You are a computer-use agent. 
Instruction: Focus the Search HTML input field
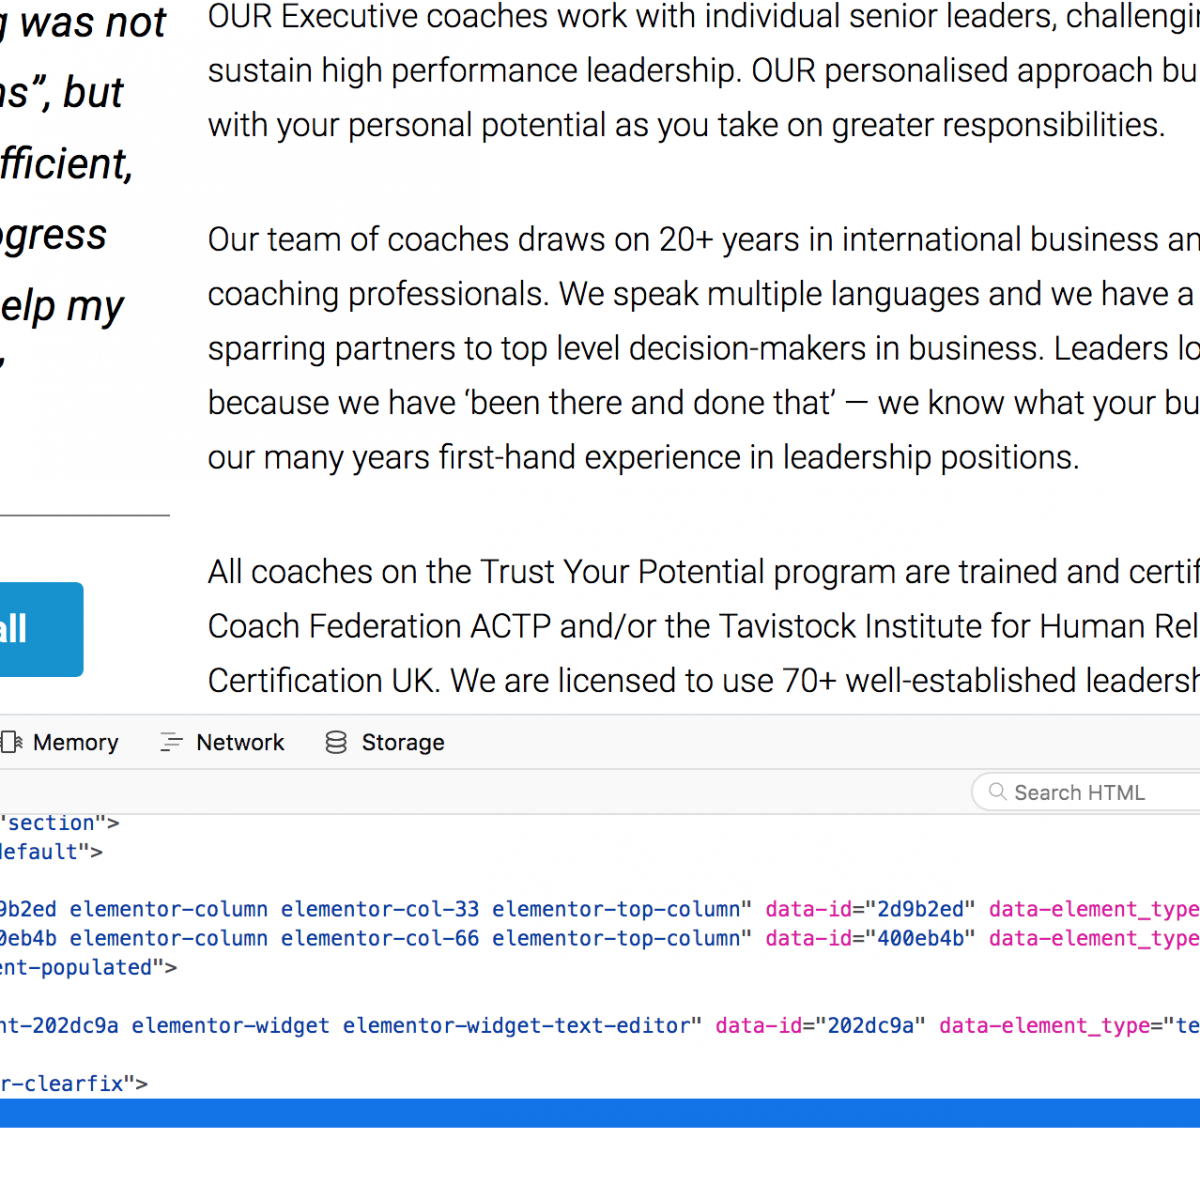(1086, 792)
